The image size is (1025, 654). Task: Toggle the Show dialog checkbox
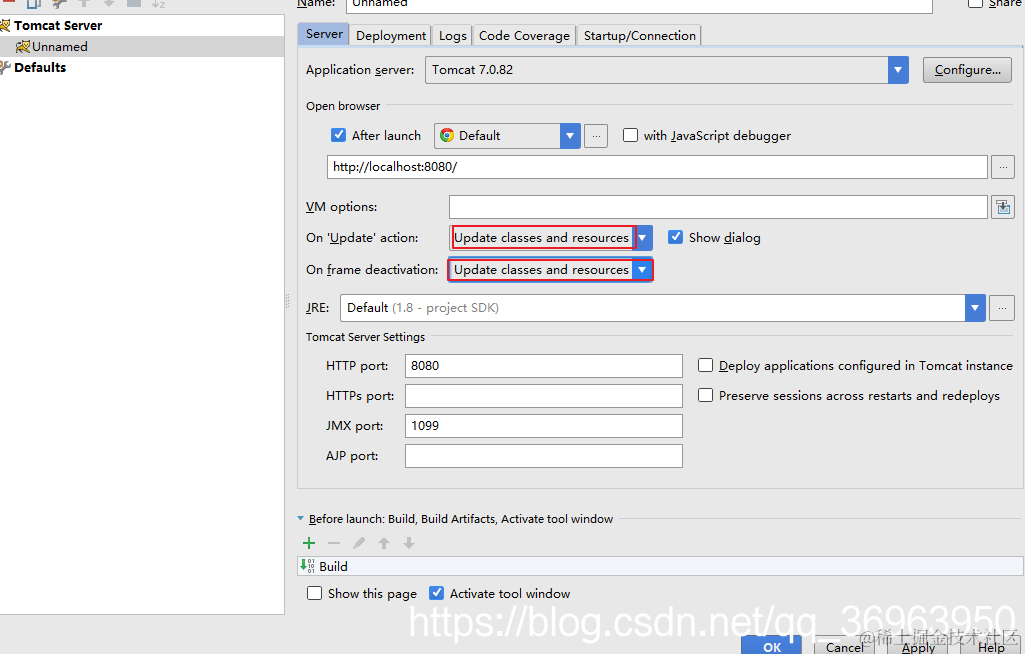click(675, 237)
